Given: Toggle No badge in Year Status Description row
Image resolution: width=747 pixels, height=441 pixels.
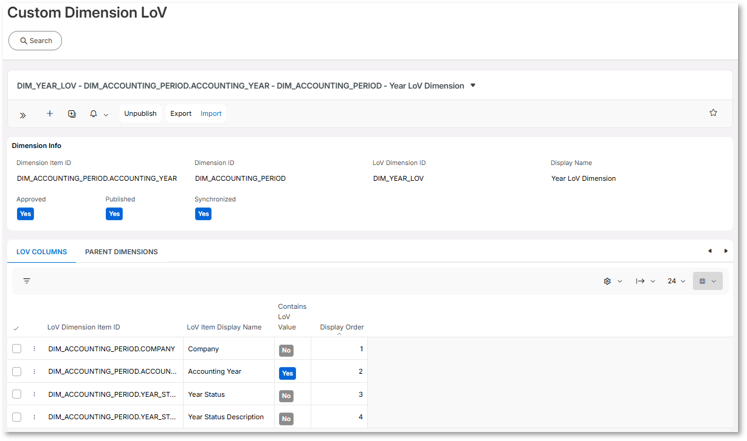Looking at the screenshot, I should coord(286,419).
